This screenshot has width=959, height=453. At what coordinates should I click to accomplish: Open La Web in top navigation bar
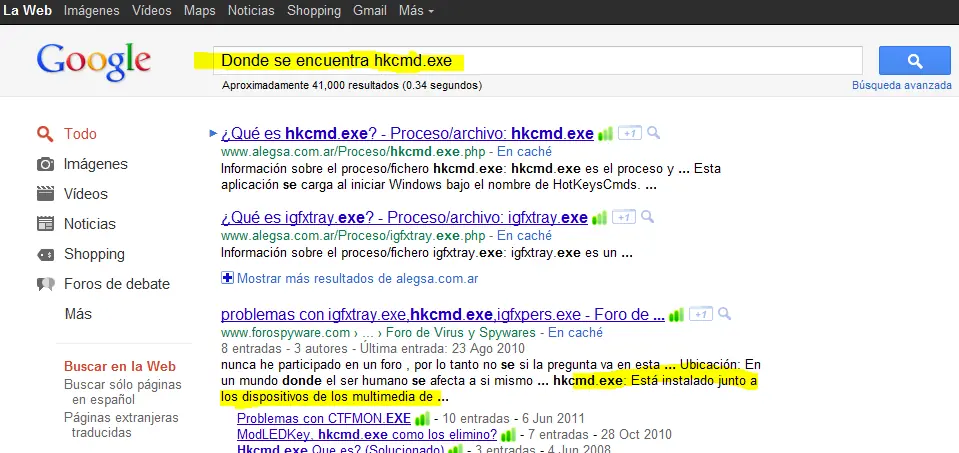28,11
